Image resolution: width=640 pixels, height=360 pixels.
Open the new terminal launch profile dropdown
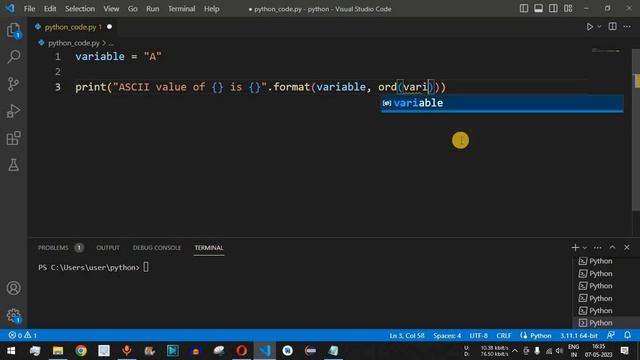click(585, 248)
